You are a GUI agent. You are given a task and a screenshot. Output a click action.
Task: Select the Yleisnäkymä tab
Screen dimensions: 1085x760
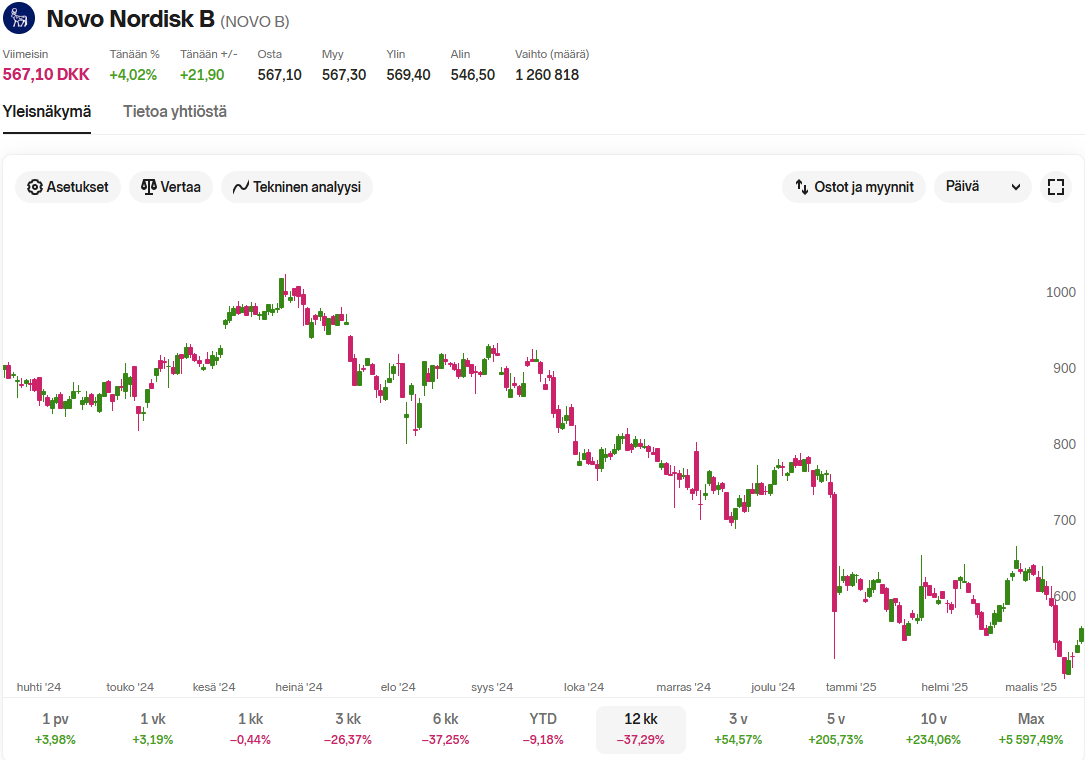tap(47, 111)
